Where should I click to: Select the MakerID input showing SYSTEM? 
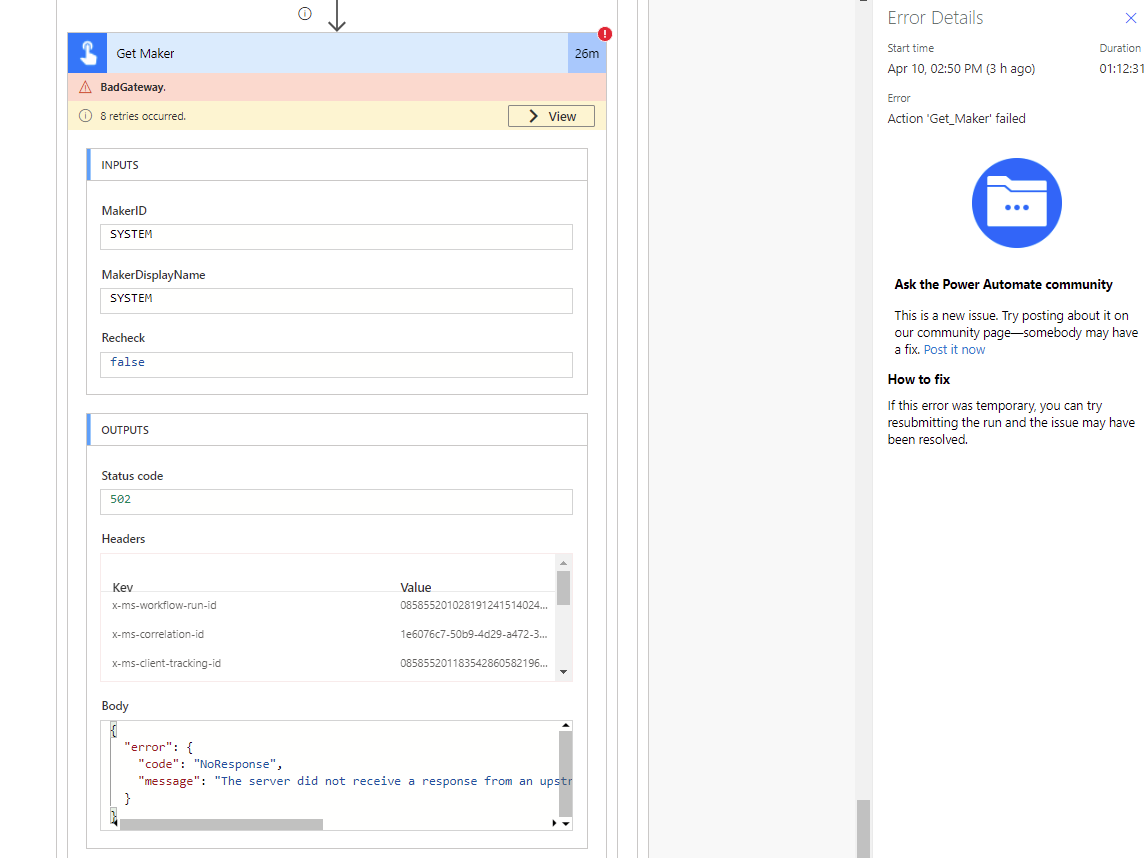pyautogui.click(x=336, y=234)
